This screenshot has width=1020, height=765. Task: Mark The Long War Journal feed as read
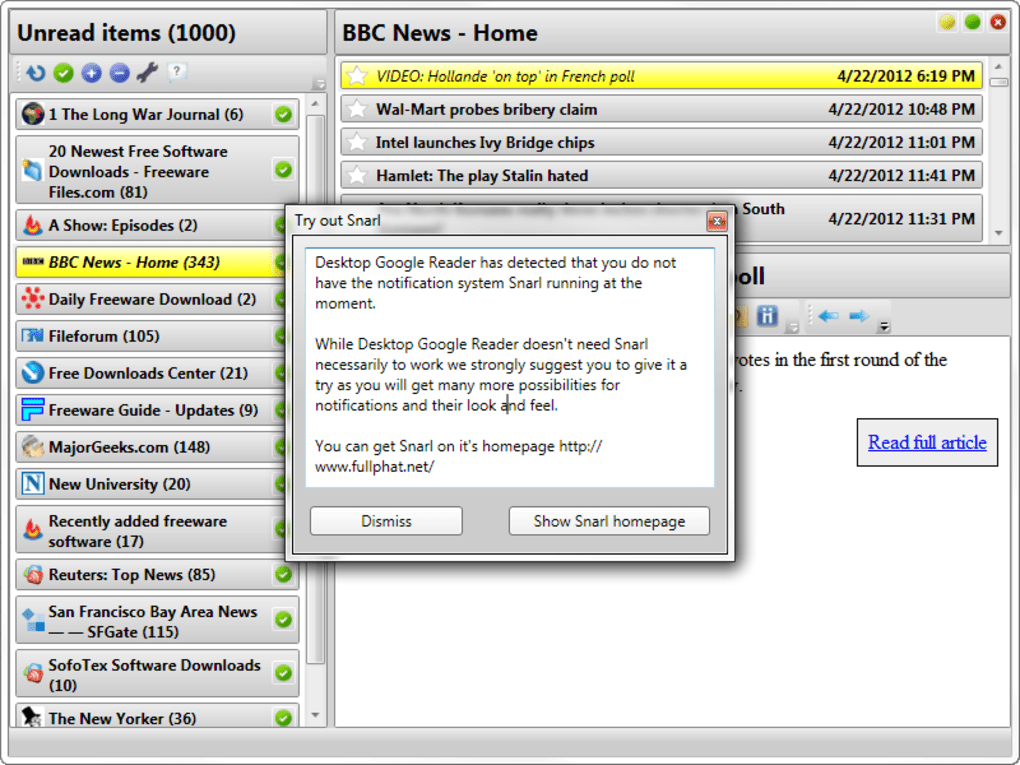tap(283, 114)
